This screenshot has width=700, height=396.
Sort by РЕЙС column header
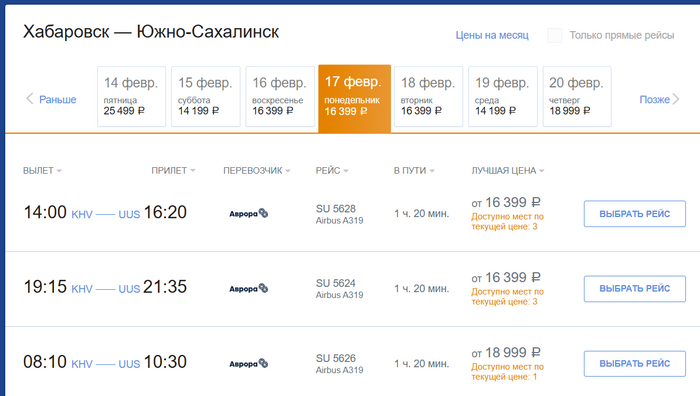click(x=332, y=171)
